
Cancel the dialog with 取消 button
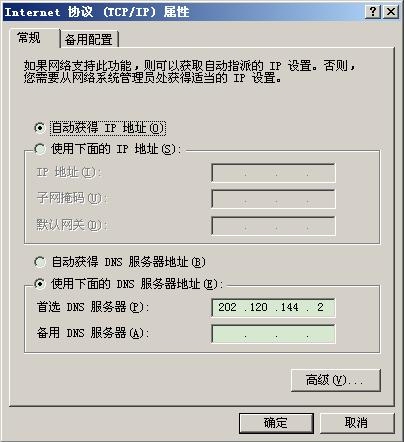[357, 423]
